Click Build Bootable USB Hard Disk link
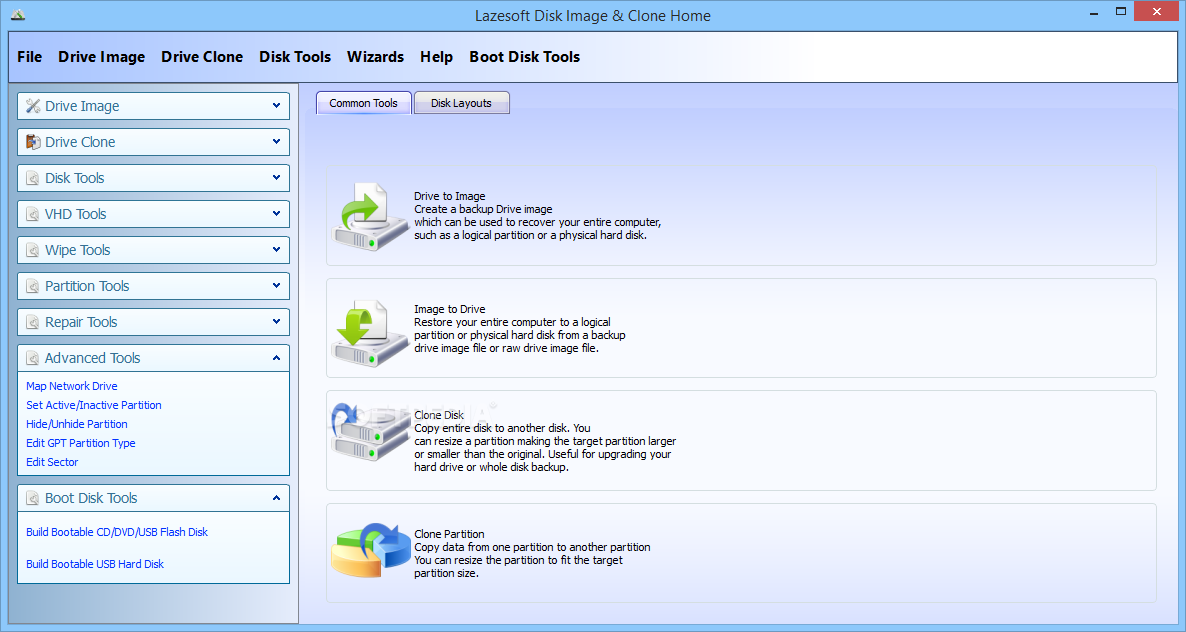 point(95,564)
